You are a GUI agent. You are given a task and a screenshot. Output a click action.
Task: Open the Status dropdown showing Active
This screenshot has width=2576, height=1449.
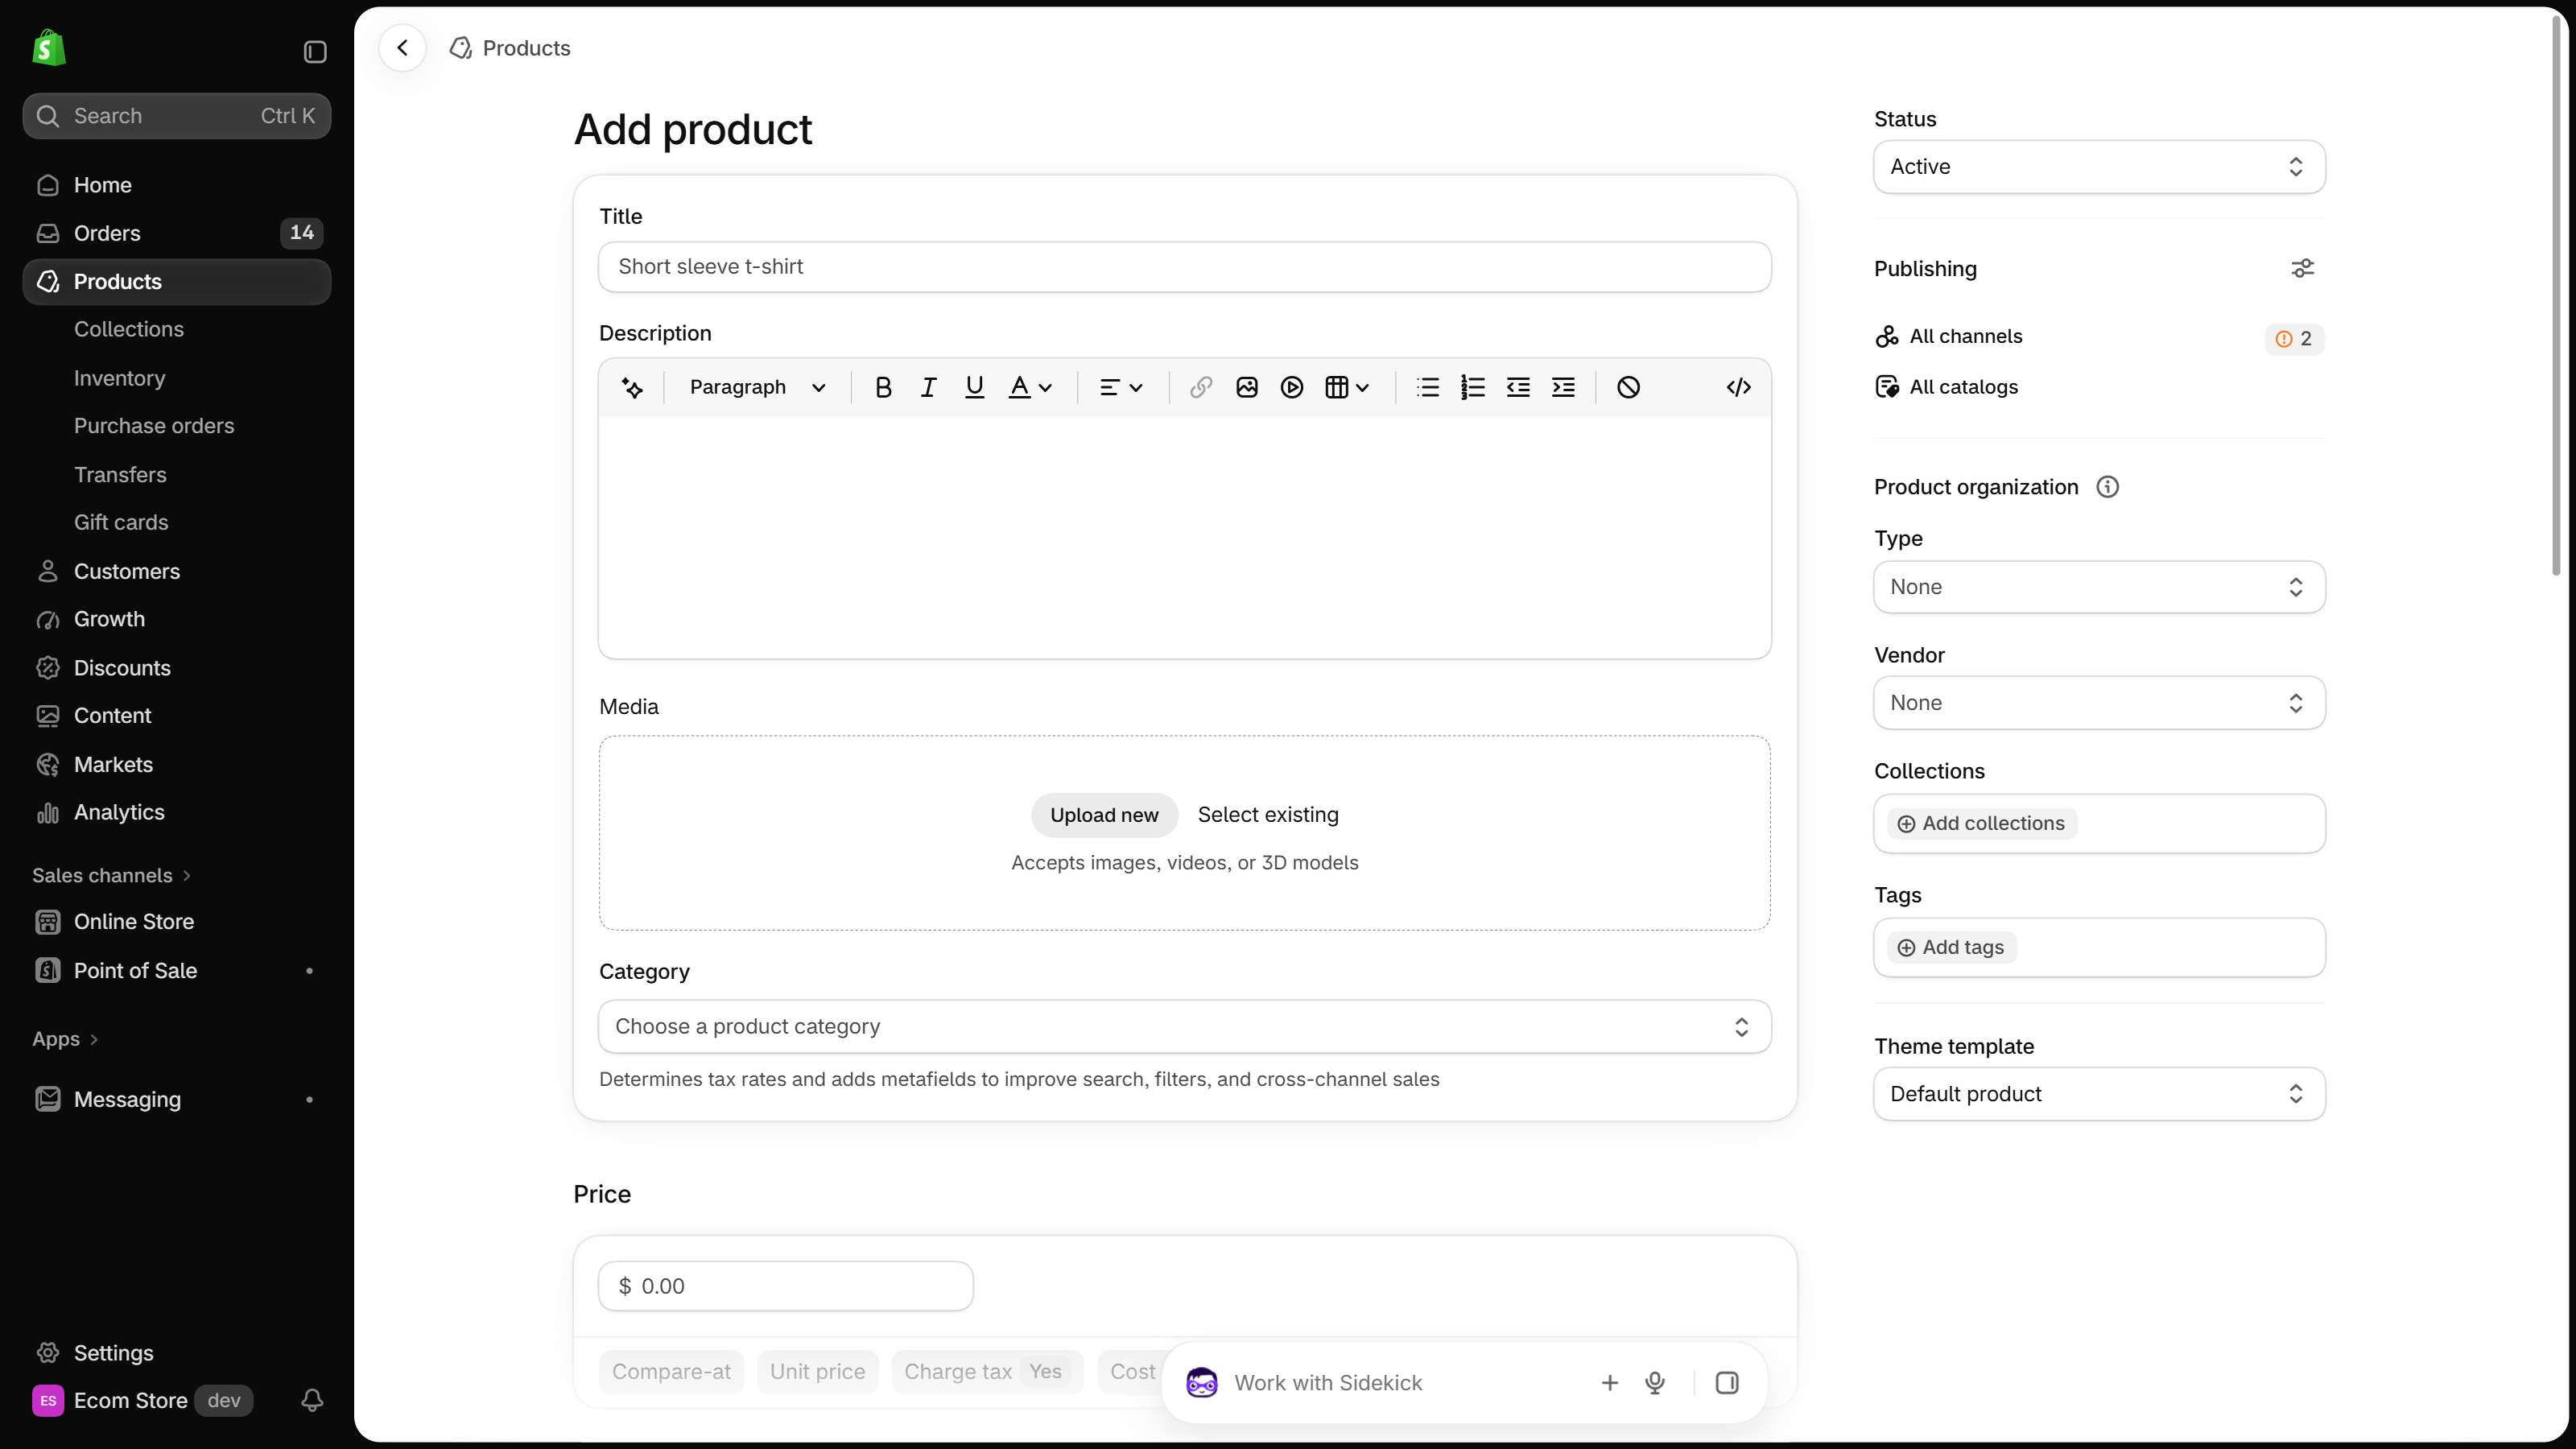tap(2099, 167)
